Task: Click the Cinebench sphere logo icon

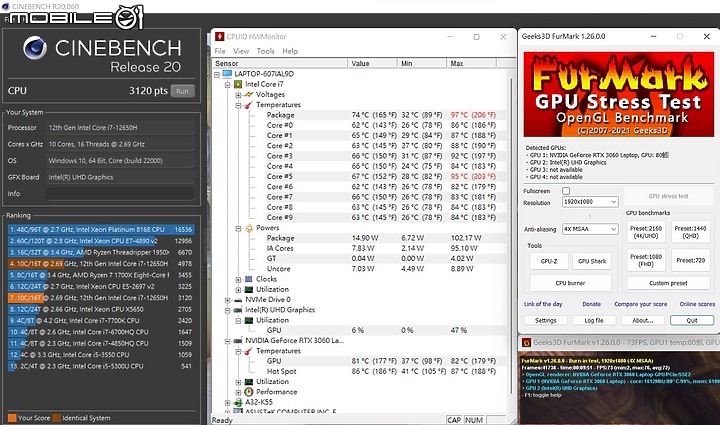Action: pos(35,48)
